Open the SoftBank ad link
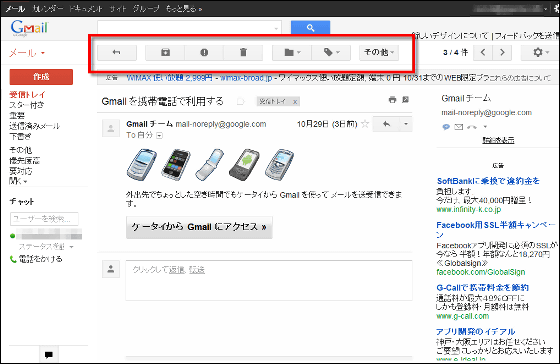 click(x=488, y=181)
